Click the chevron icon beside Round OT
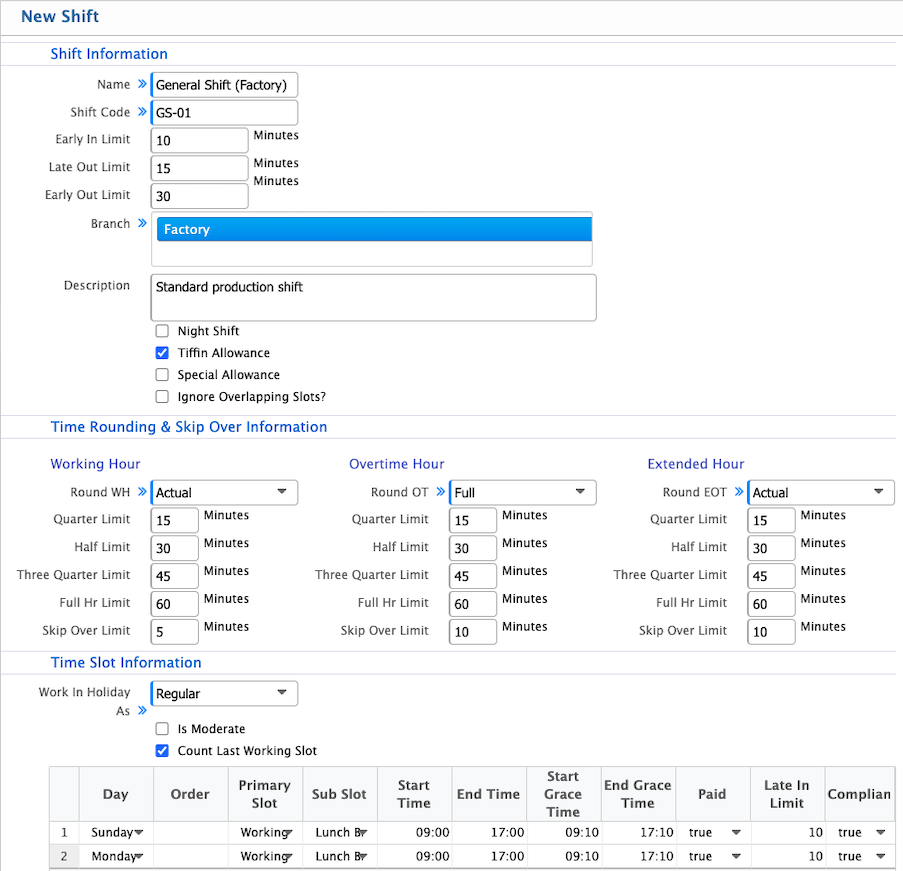Screen dimensions: 903x871 click(440, 492)
